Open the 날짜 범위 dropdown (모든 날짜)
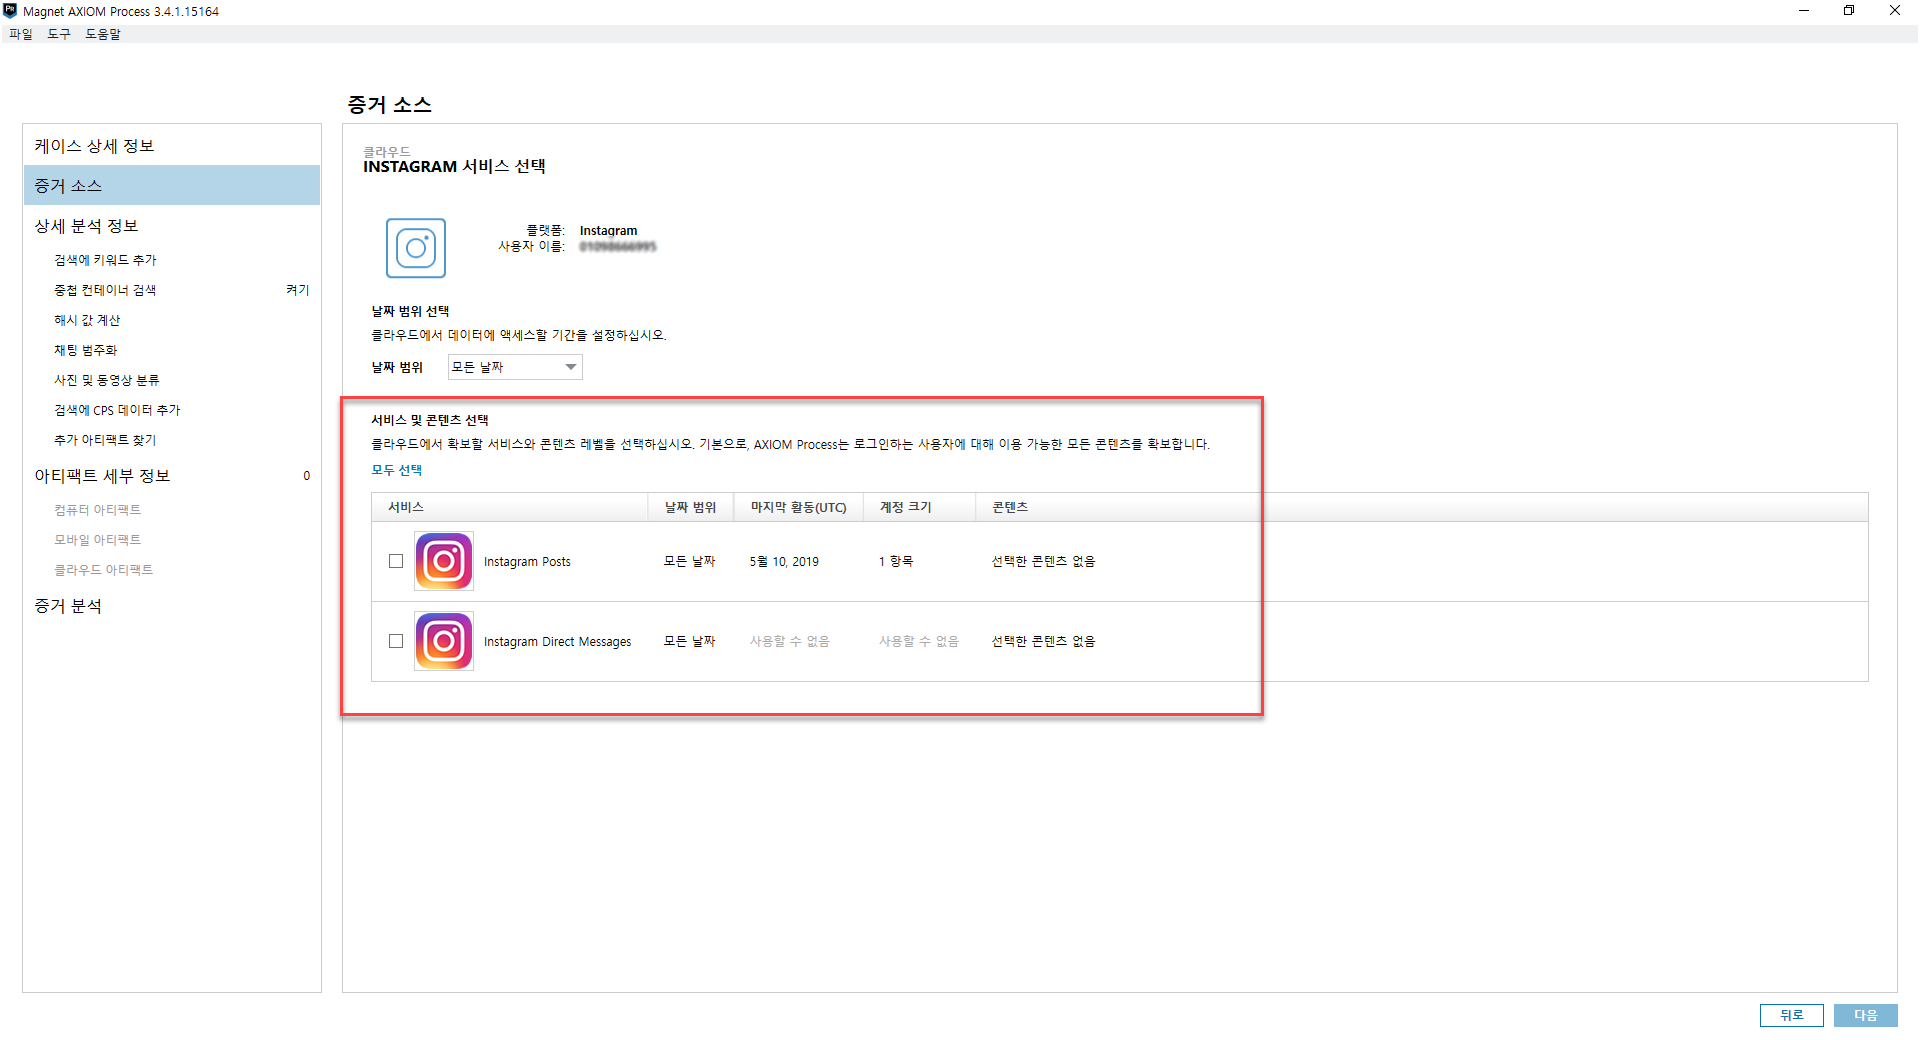1920x1040 pixels. point(515,367)
